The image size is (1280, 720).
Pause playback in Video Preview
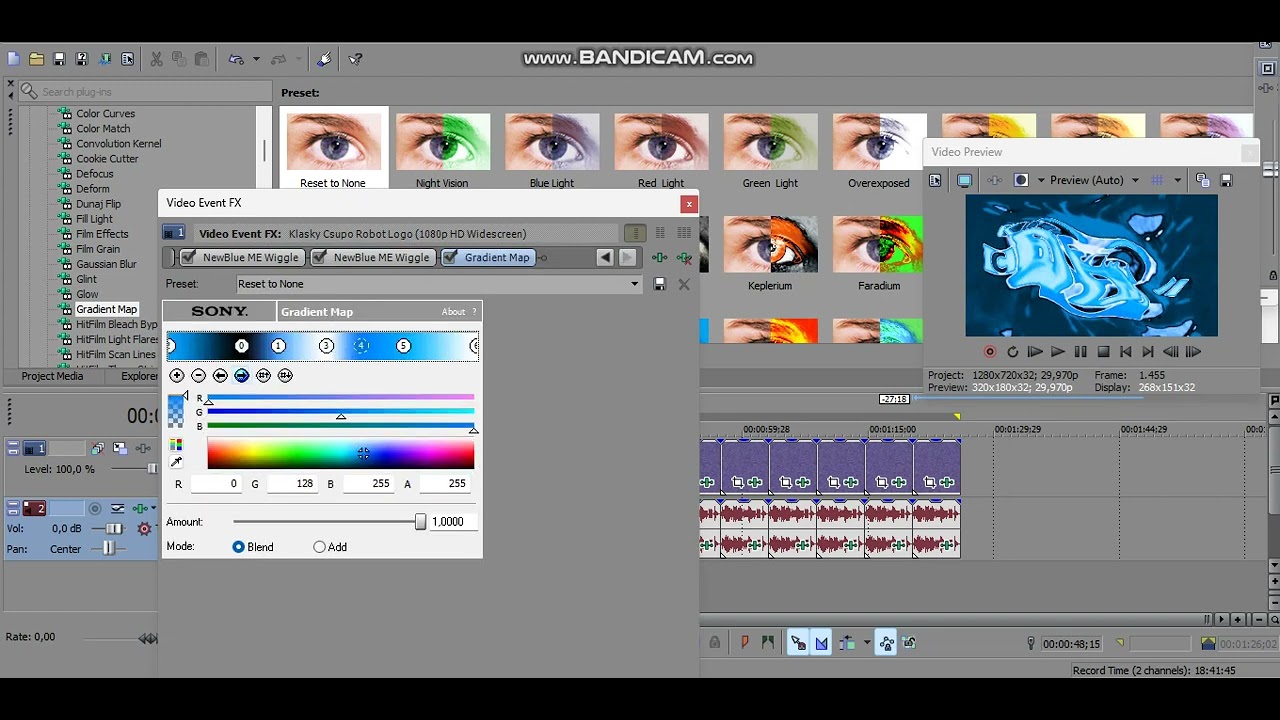click(1080, 352)
